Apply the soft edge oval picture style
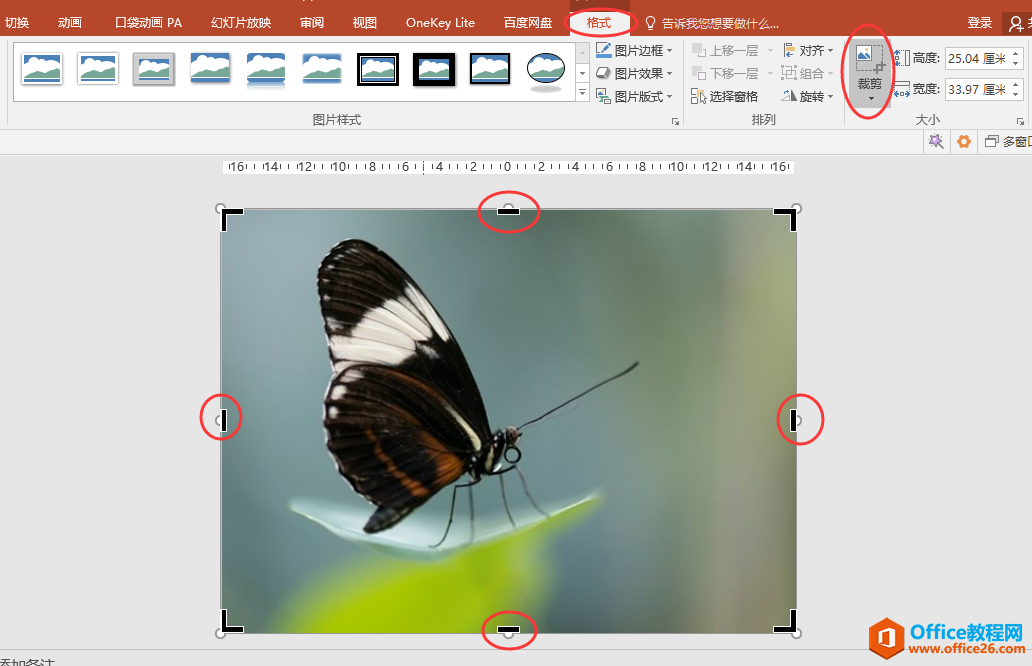1032x666 pixels. (x=546, y=69)
